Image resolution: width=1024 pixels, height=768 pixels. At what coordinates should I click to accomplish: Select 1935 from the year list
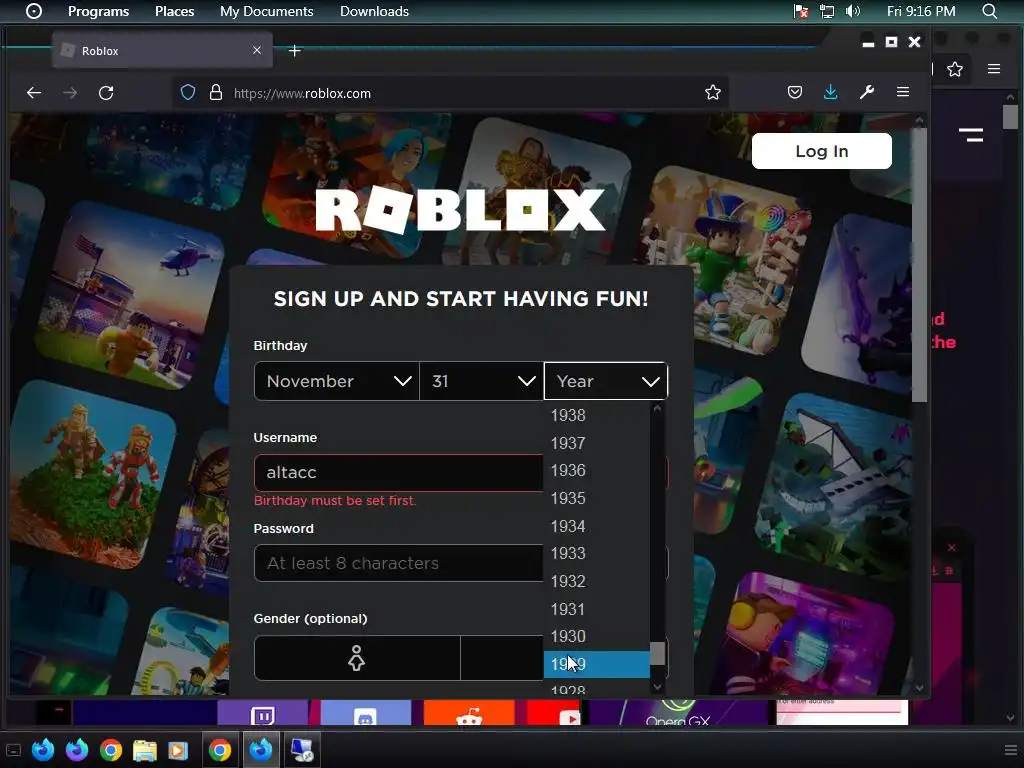pos(597,498)
